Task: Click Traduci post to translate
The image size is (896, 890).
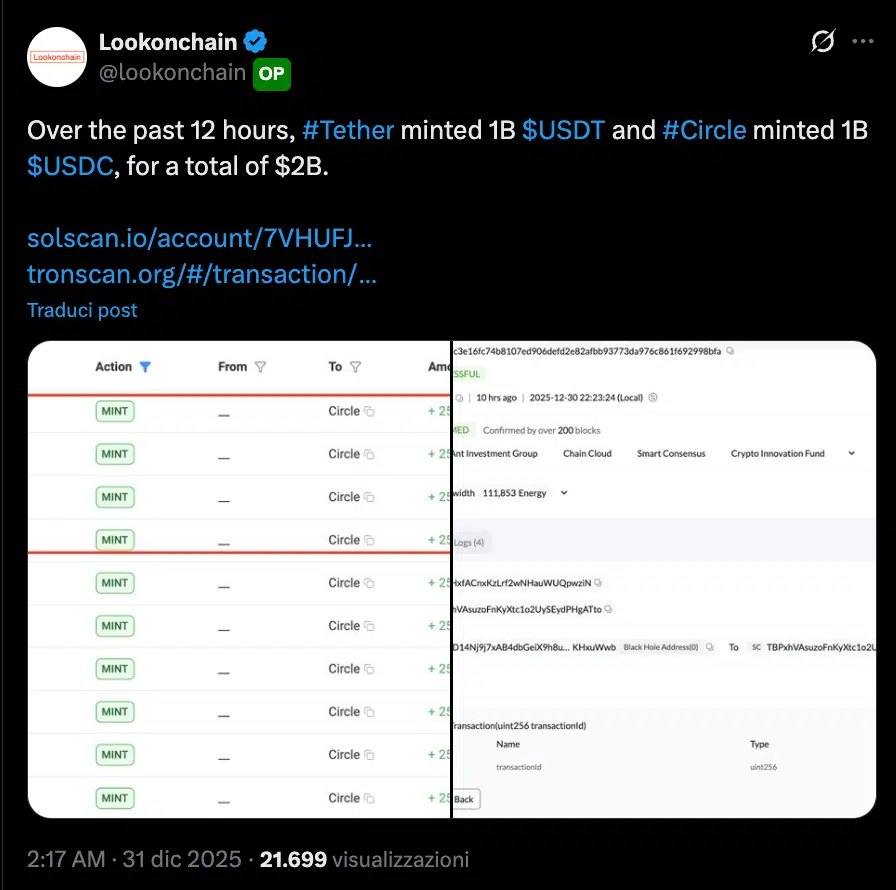Action: tap(82, 310)
